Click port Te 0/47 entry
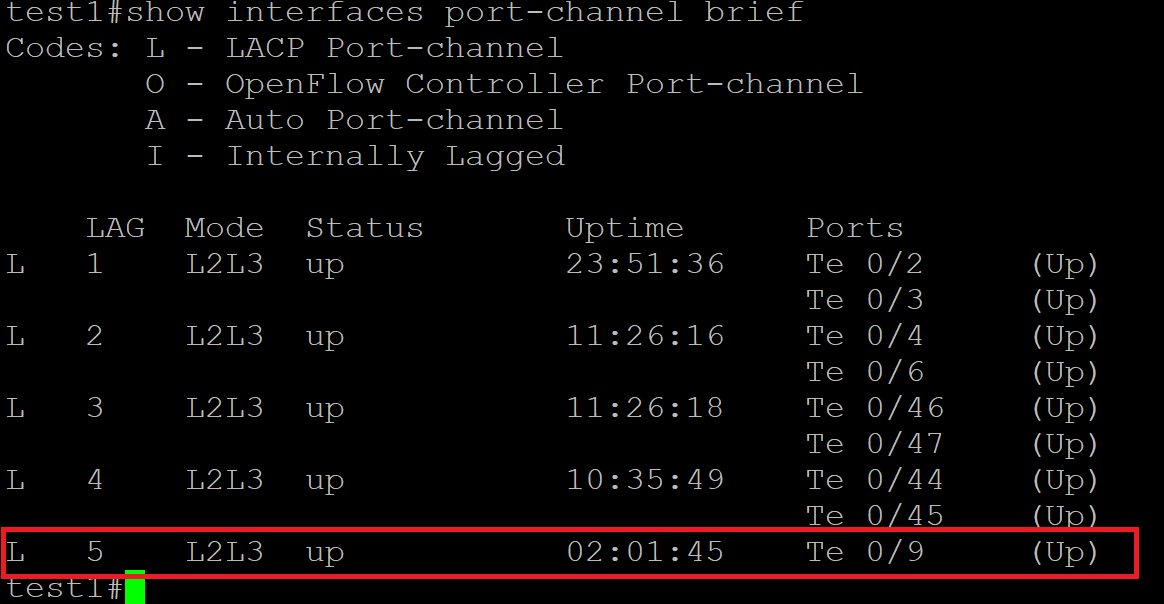This screenshot has width=1164, height=604. (875, 444)
